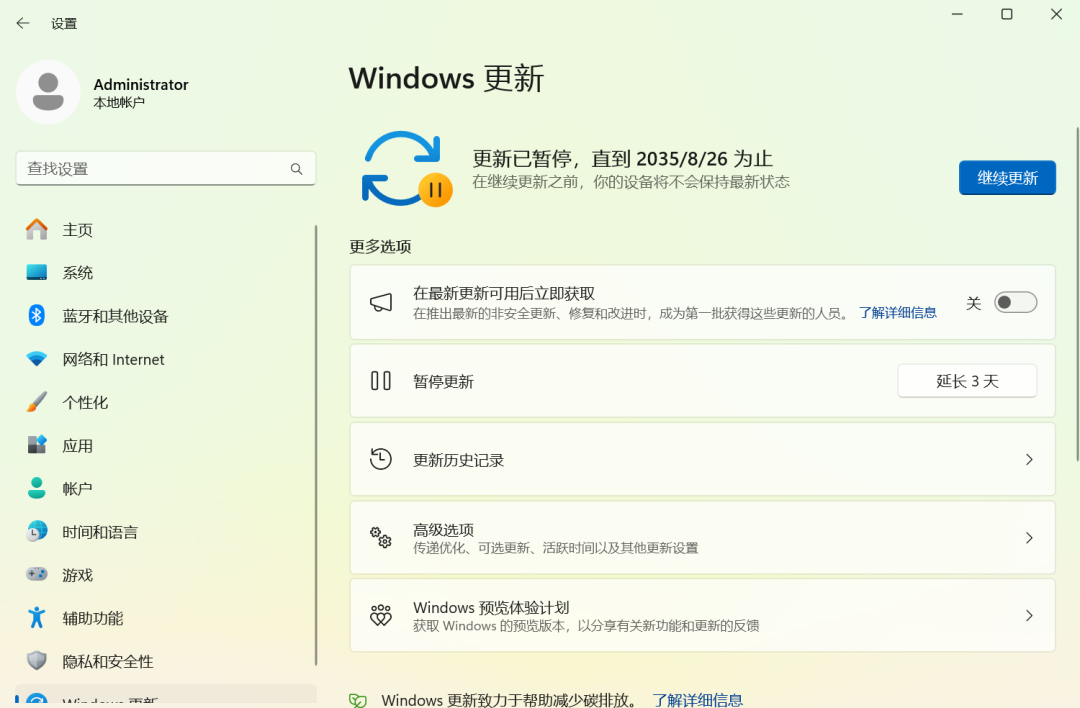Click the Apps icon in sidebar
The width and height of the screenshot is (1080, 708).
(37, 445)
